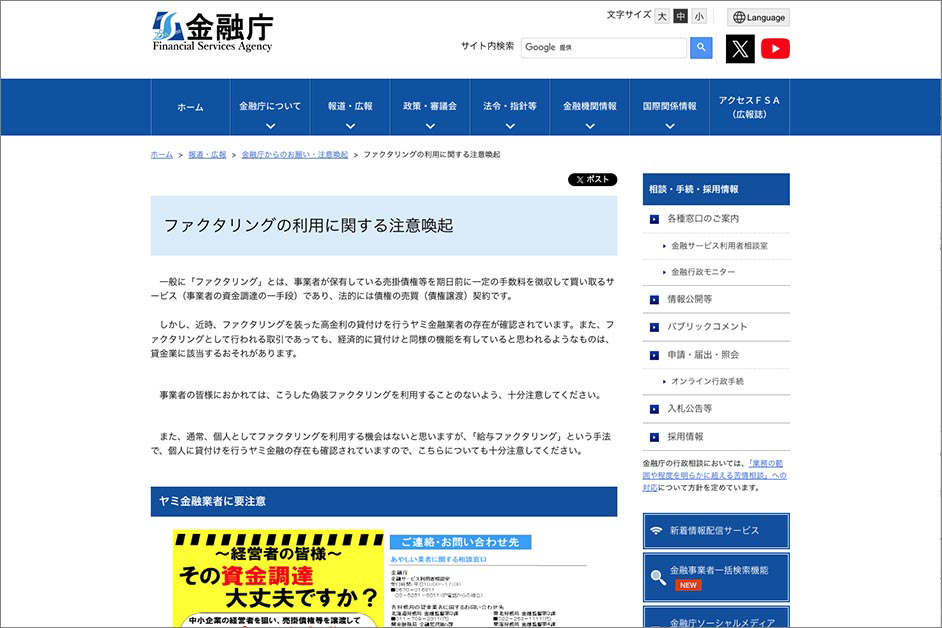This screenshot has width=942, height=628.
Task: Share page with X ポスト button
Action: pos(592,180)
